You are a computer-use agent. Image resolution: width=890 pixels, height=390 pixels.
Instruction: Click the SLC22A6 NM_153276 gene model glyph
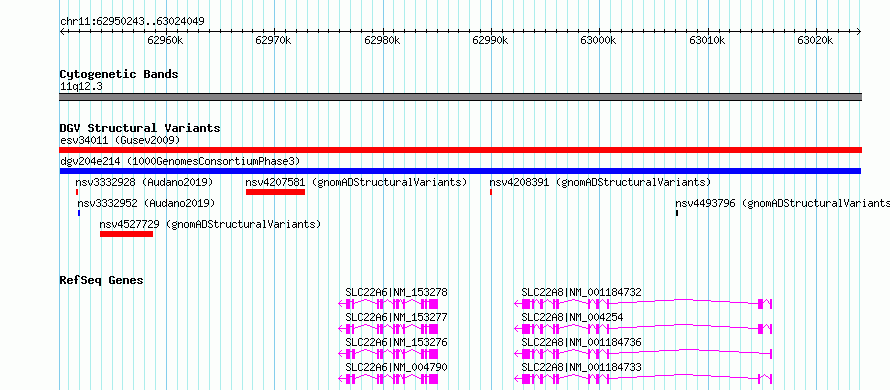coord(388,354)
